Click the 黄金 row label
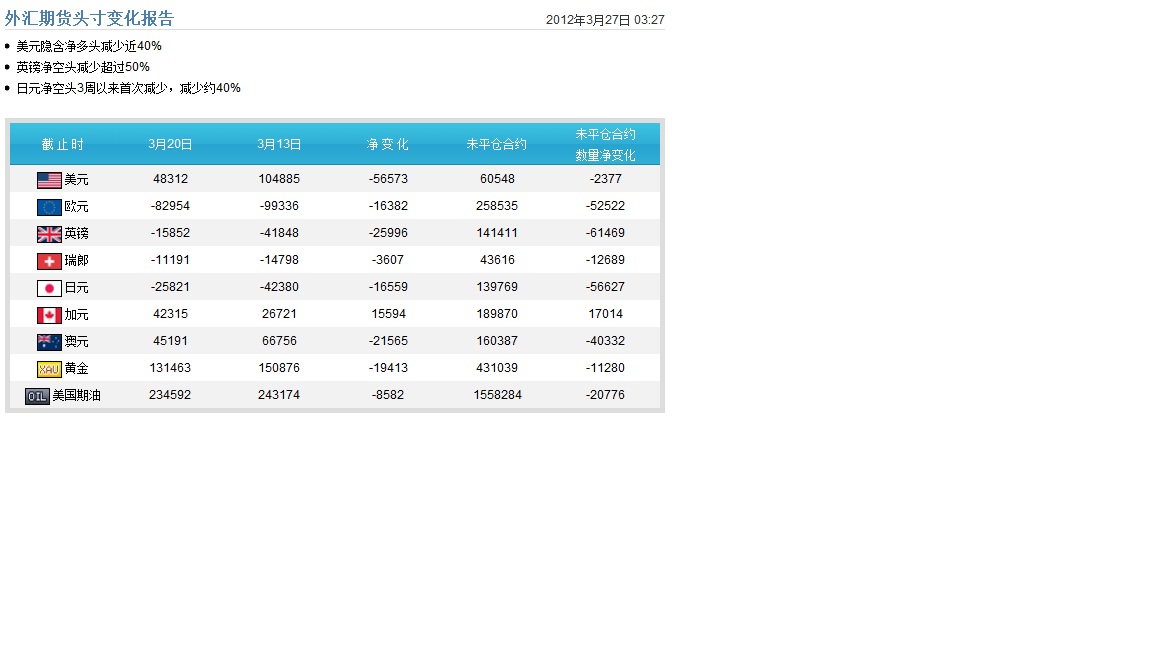The height and width of the screenshot is (648, 1152). 76,368
